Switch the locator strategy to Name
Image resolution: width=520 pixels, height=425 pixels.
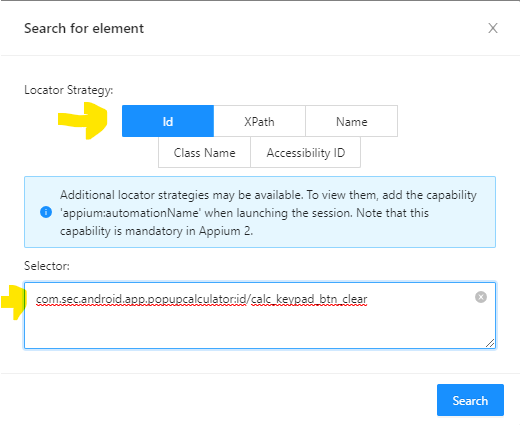(x=351, y=121)
